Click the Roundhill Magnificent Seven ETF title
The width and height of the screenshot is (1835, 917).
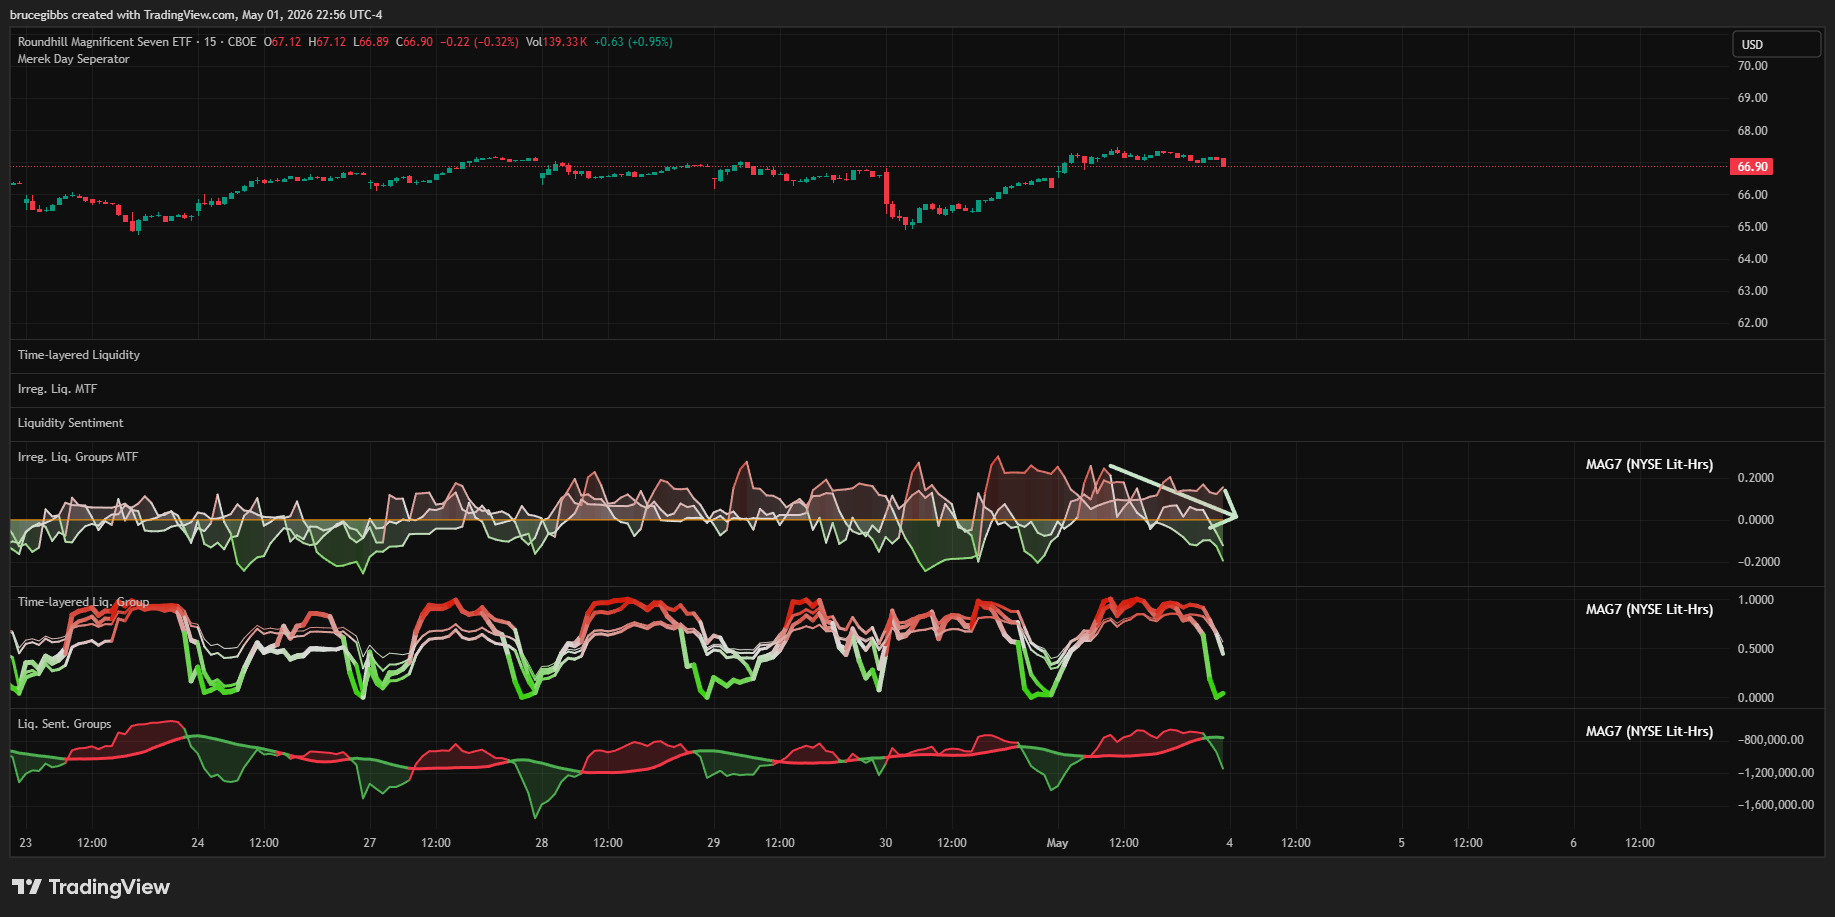click(104, 42)
